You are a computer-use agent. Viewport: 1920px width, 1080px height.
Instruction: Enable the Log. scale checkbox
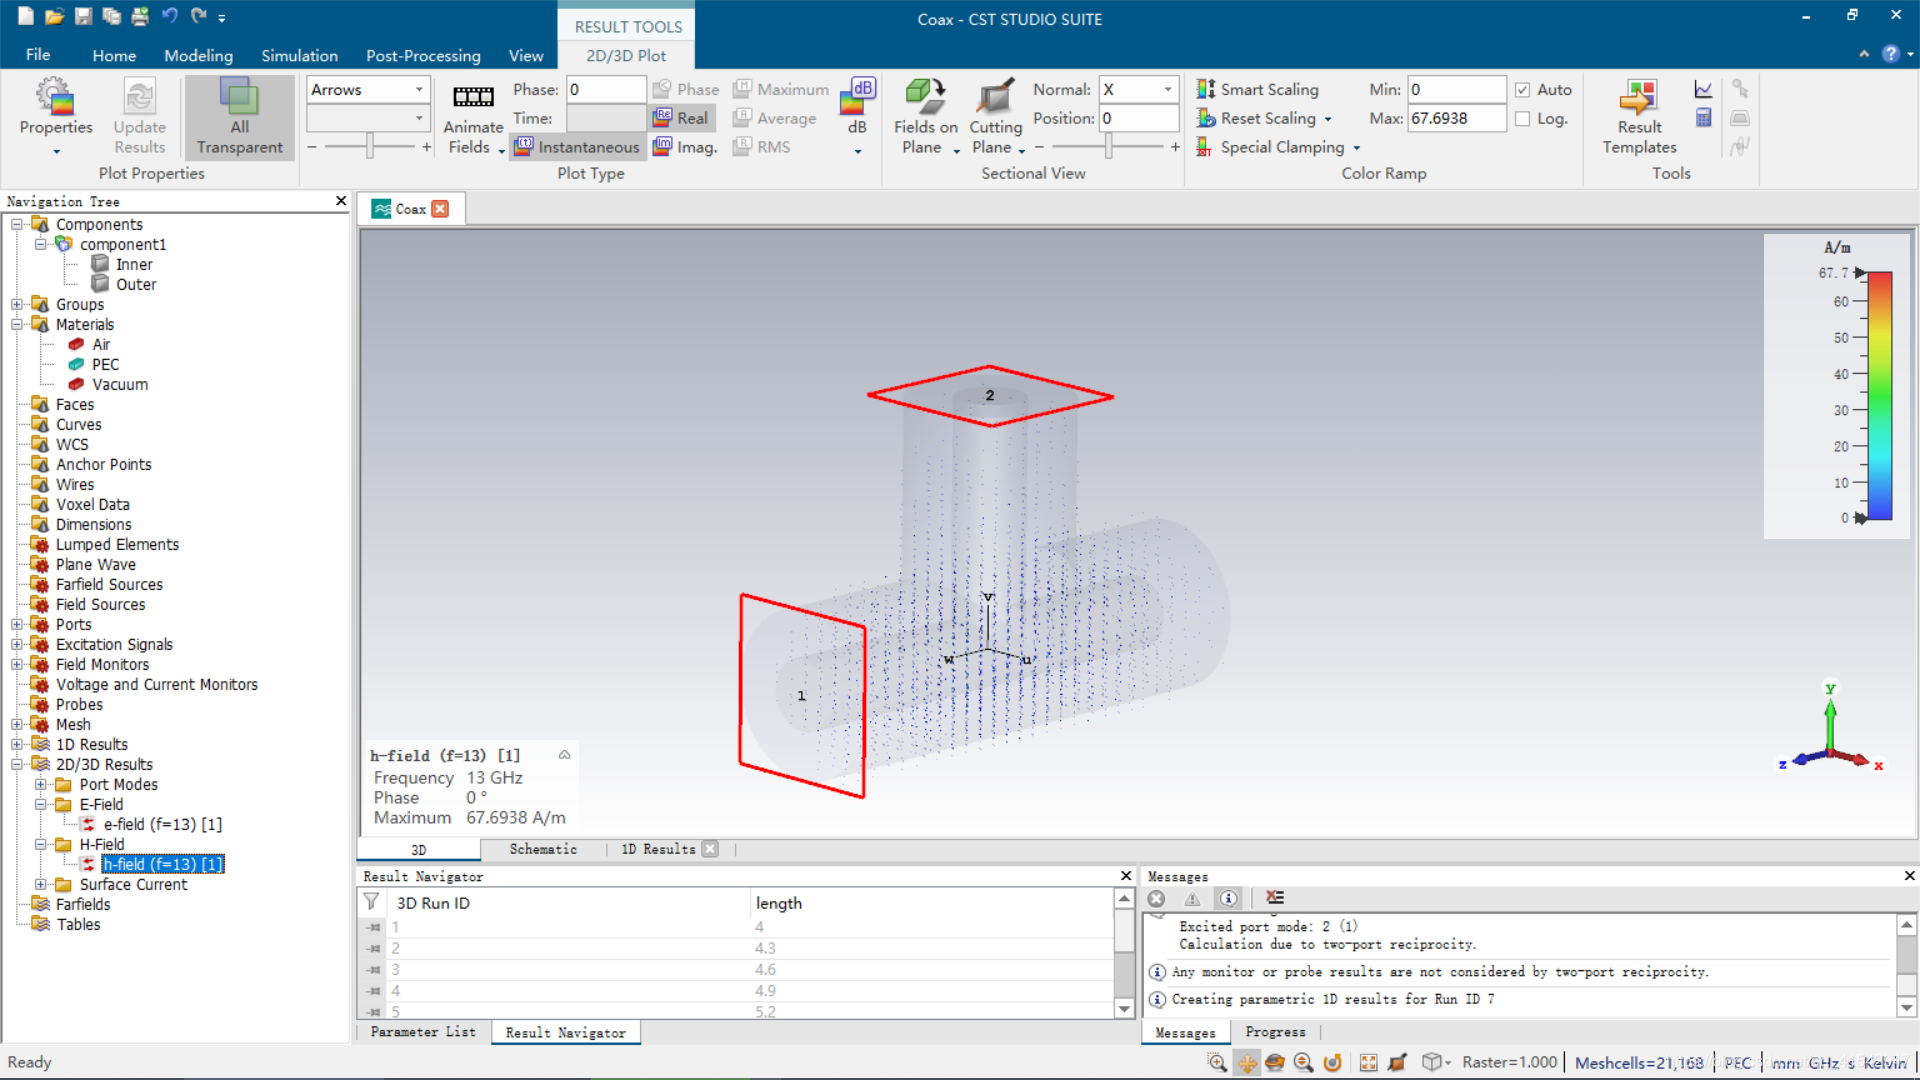pos(1523,119)
